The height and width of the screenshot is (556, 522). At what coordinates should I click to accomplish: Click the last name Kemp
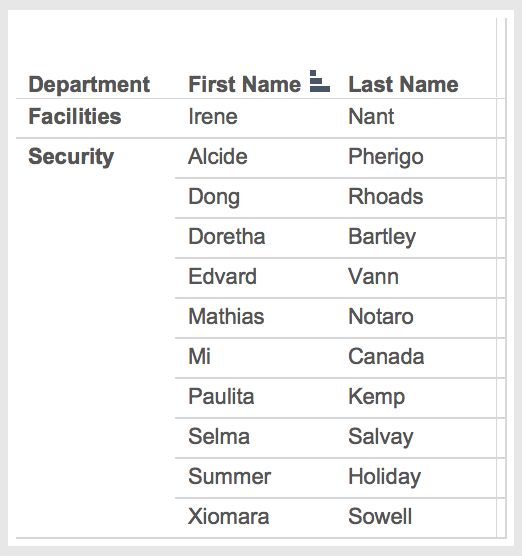pyautogui.click(x=377, y=397)
